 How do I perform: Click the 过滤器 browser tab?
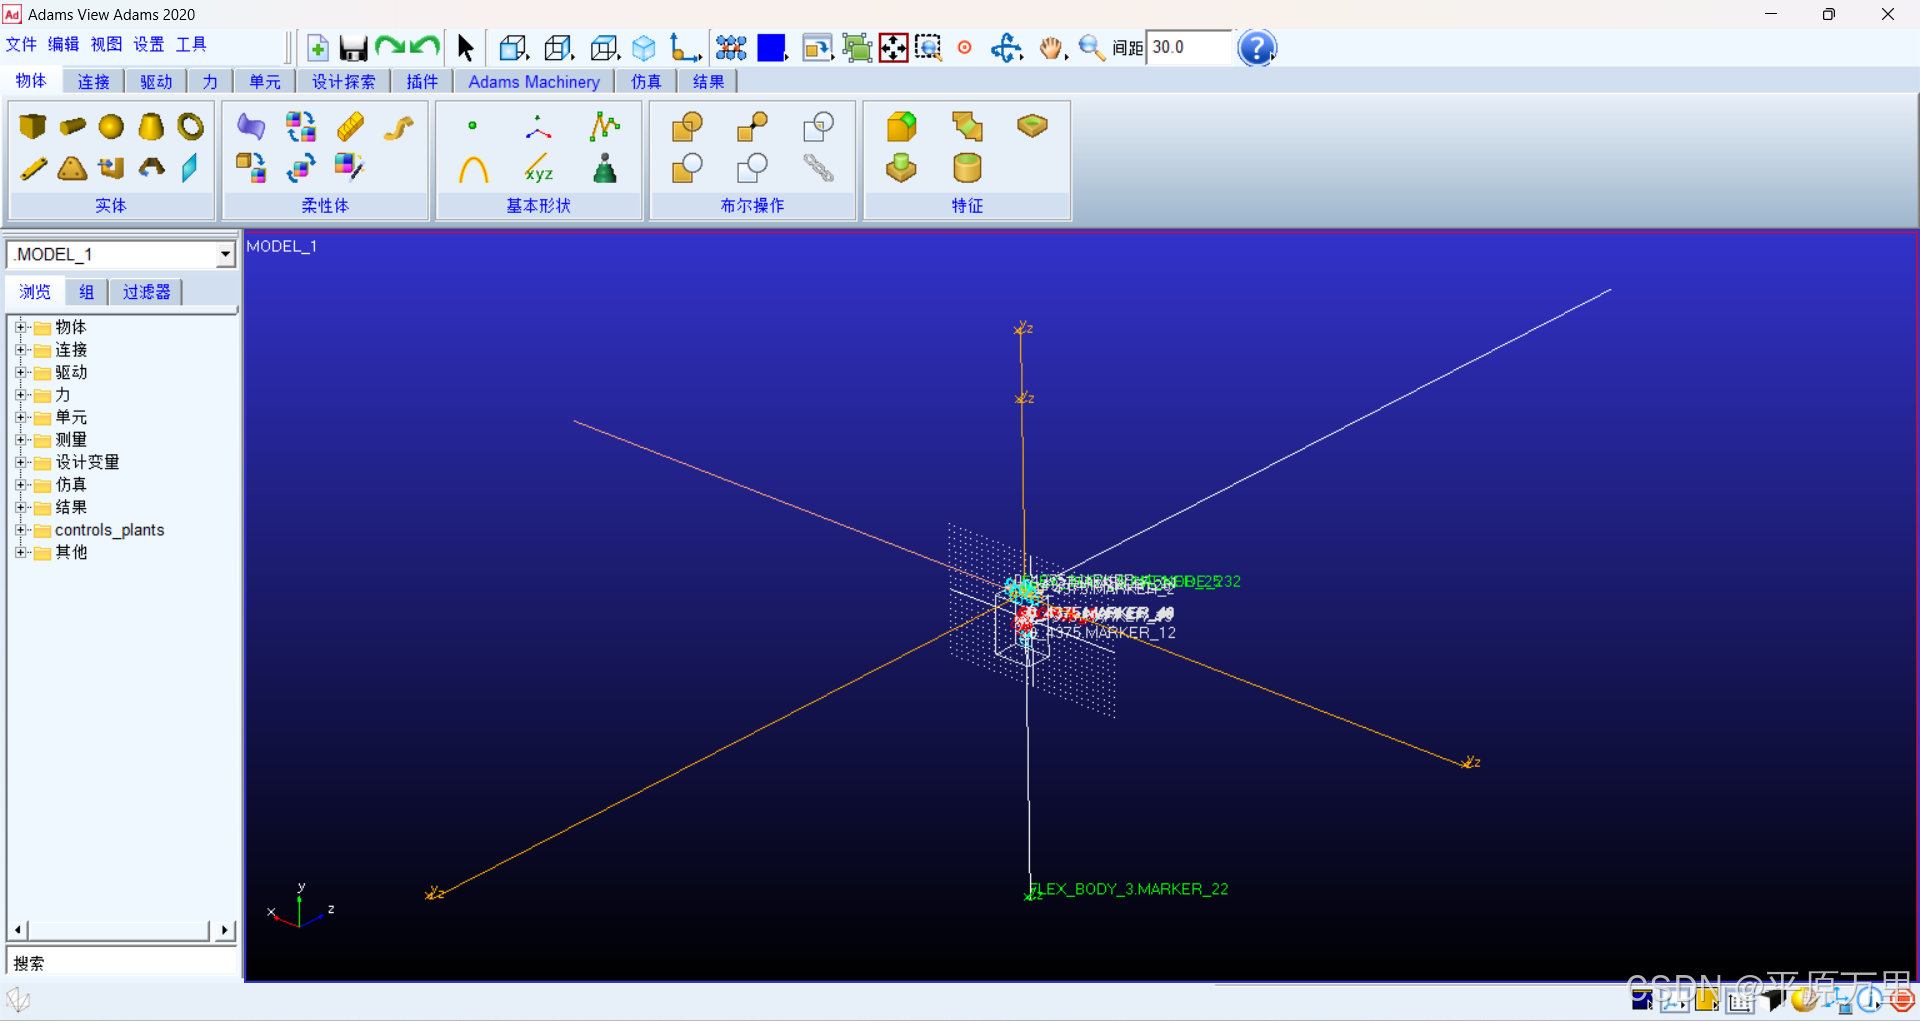pyautogui.click(x=145, y=291)
